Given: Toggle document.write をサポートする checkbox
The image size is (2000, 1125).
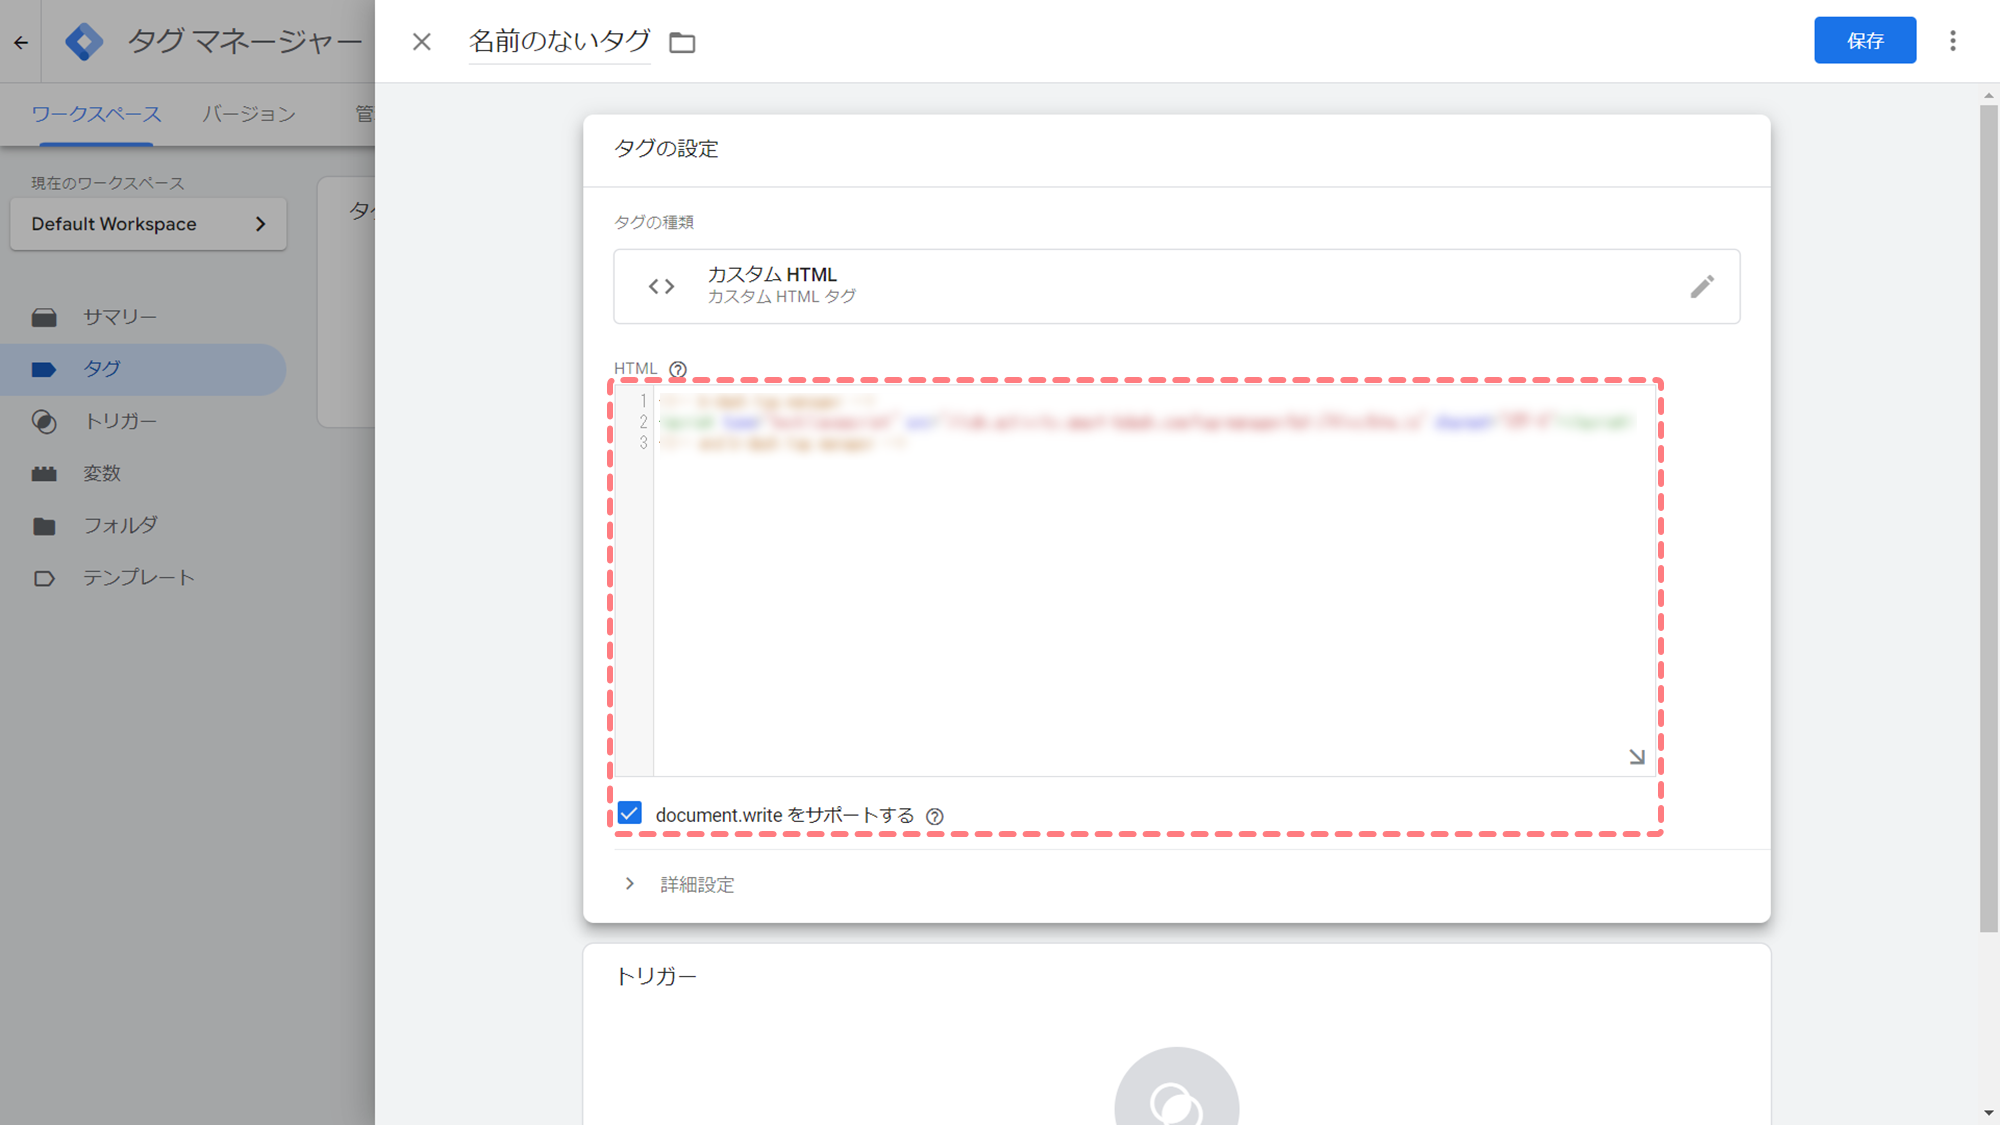Looking at the screenshot, I should tap(629, 813).
